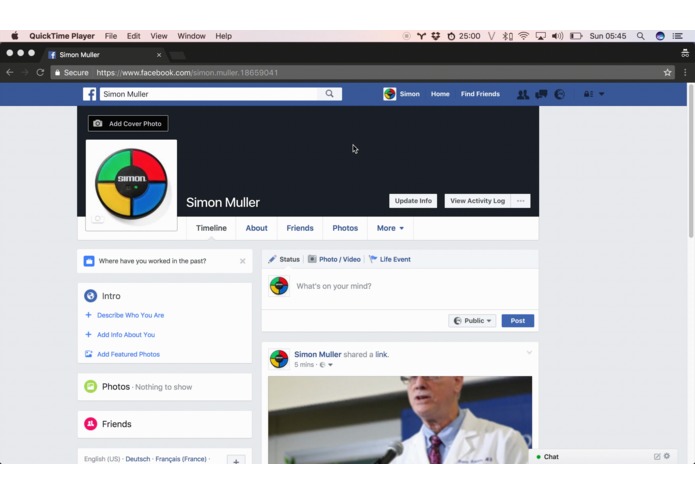Click Find Friends in header
695x494 pixels.
click(x=480, y=94)
